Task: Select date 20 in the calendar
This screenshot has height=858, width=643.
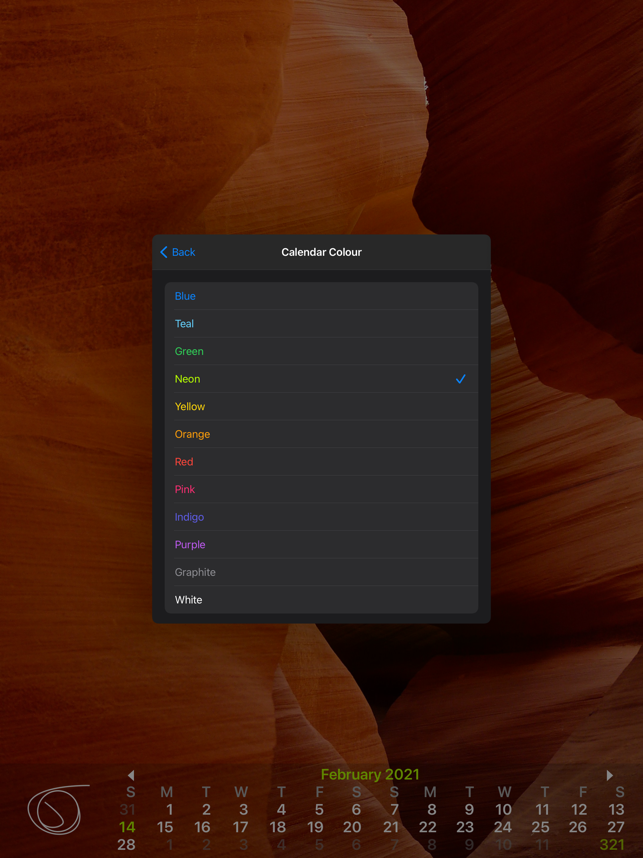Action: (x=352, y=827)
